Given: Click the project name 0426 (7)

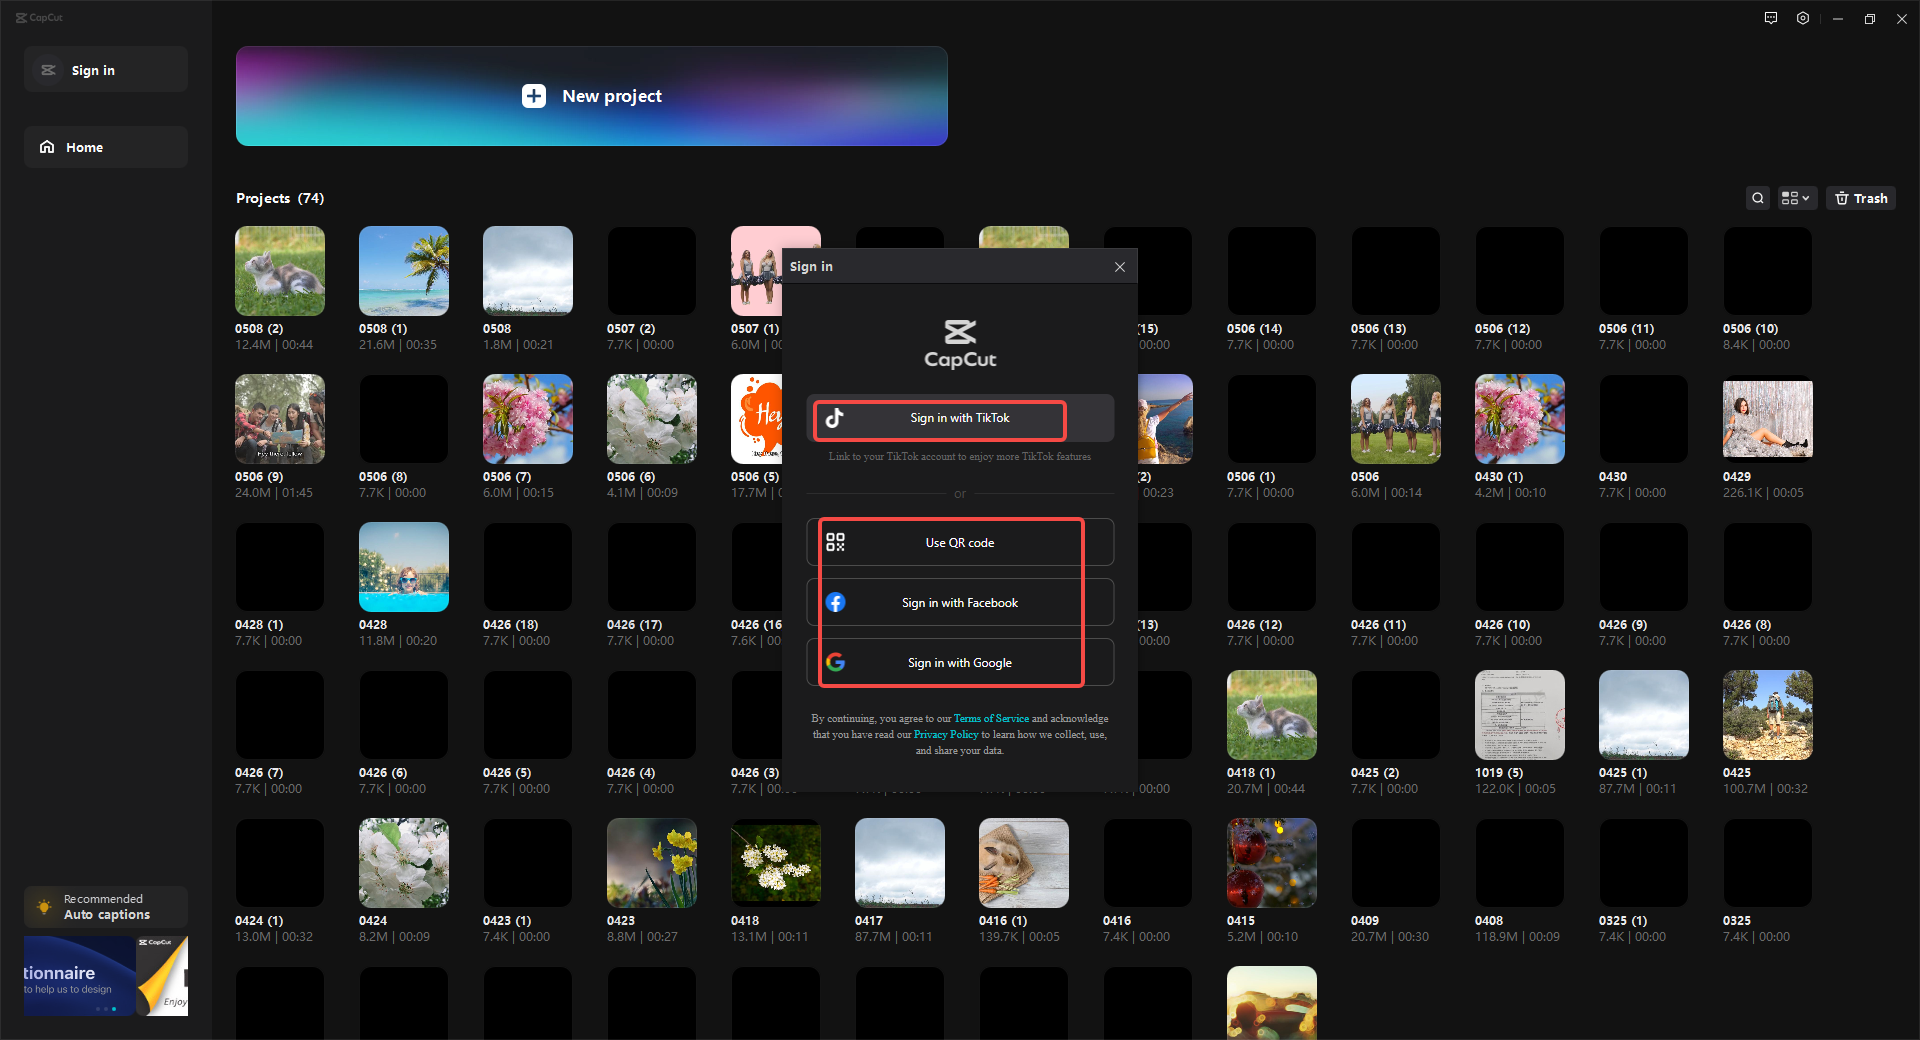Looking at the screenshot, I should click(x=259, y=773).
